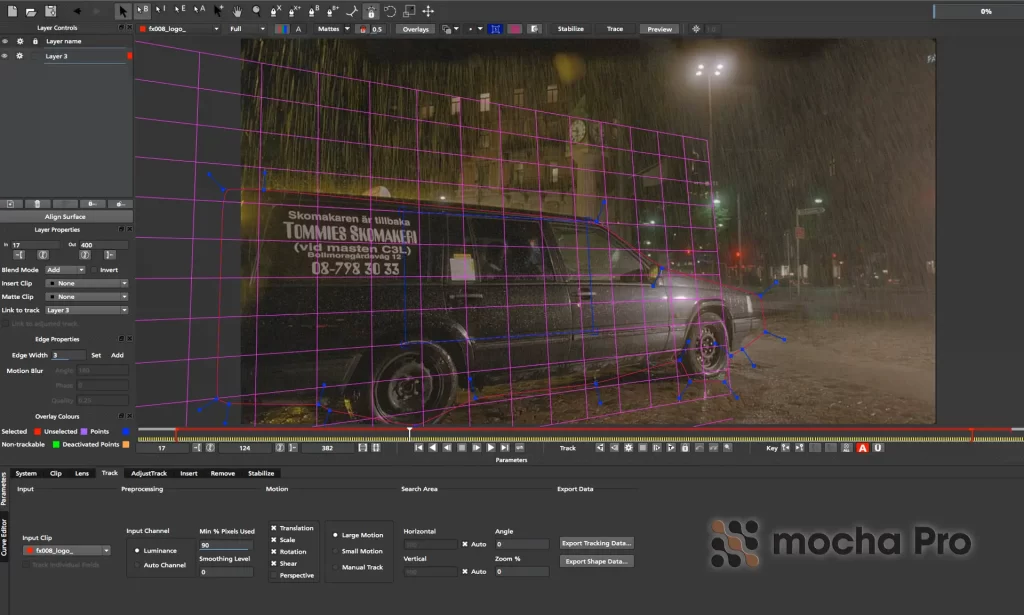Image resolution: width=1024 pixels, height=615 pixels.
Task: Click the Export Tracking Data button
Action: [x=597, y=543]
